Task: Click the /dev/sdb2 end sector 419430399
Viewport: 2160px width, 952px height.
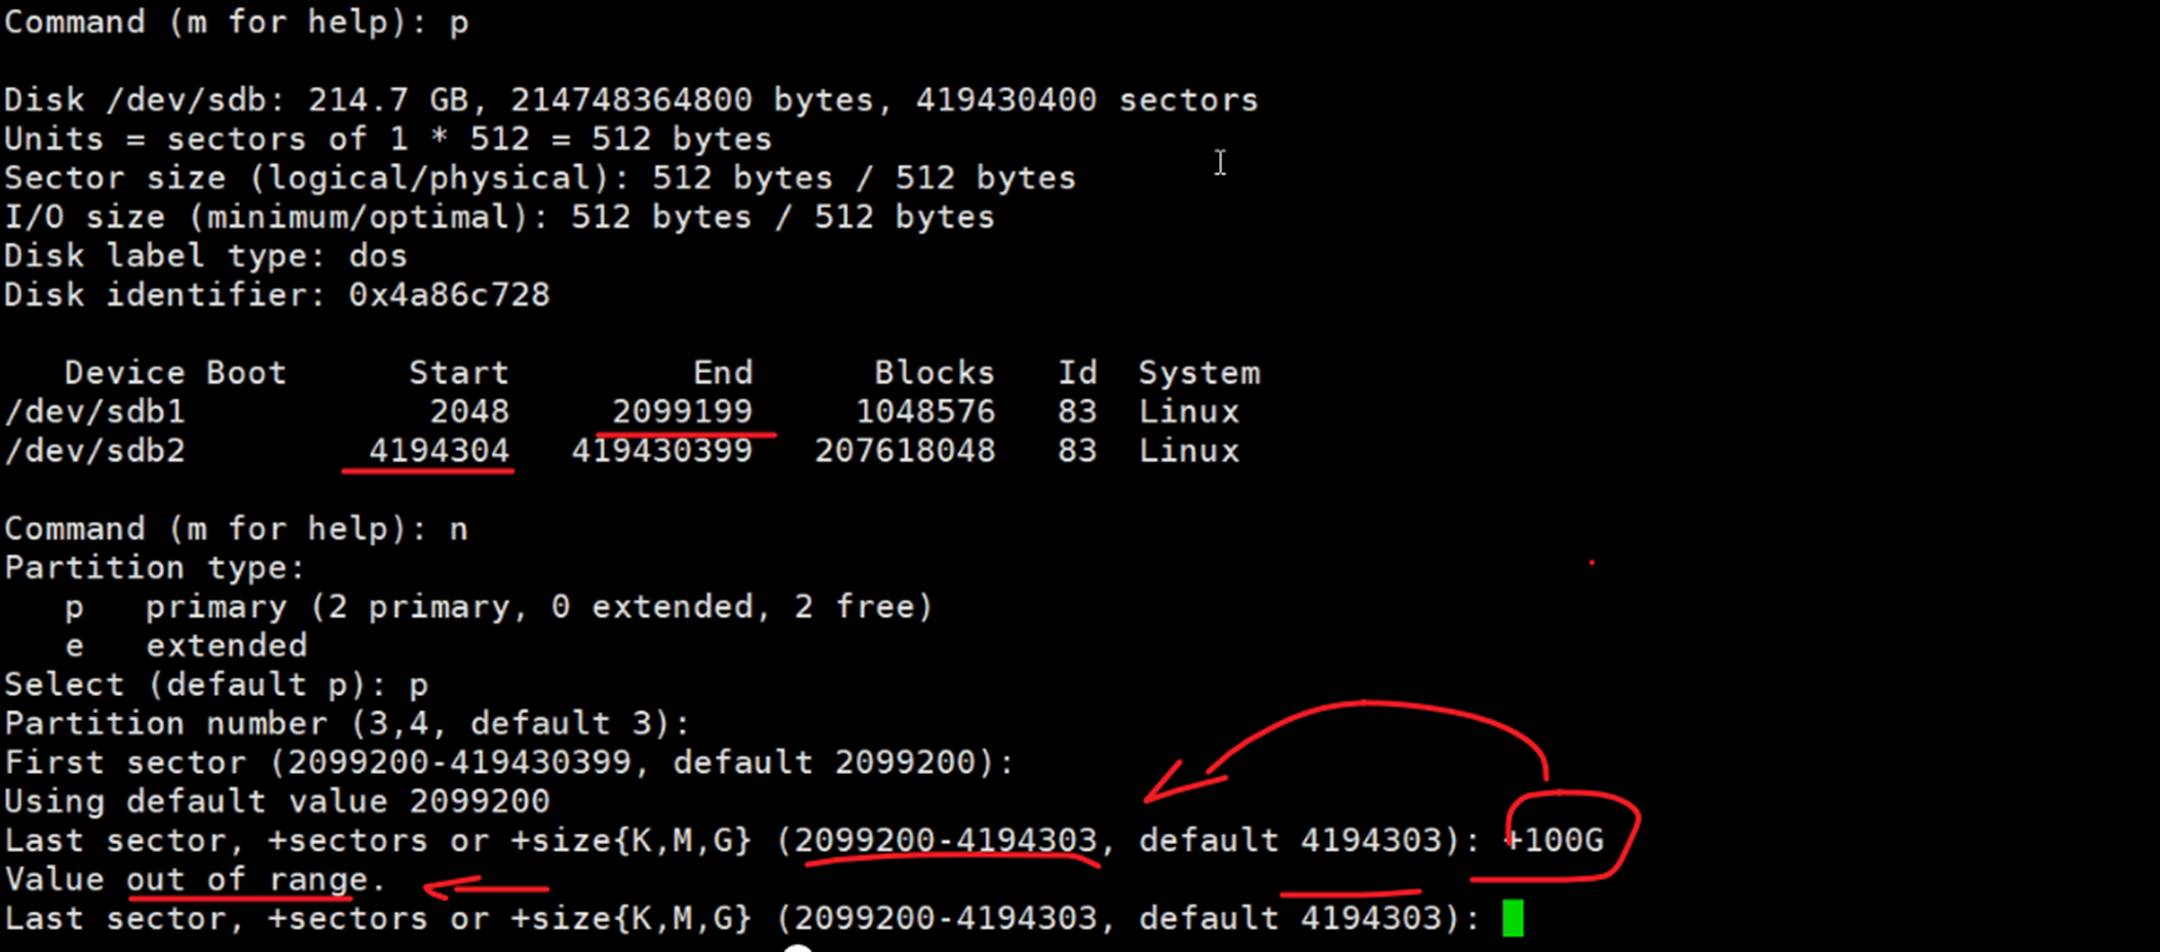Action: tap(662, 451)
